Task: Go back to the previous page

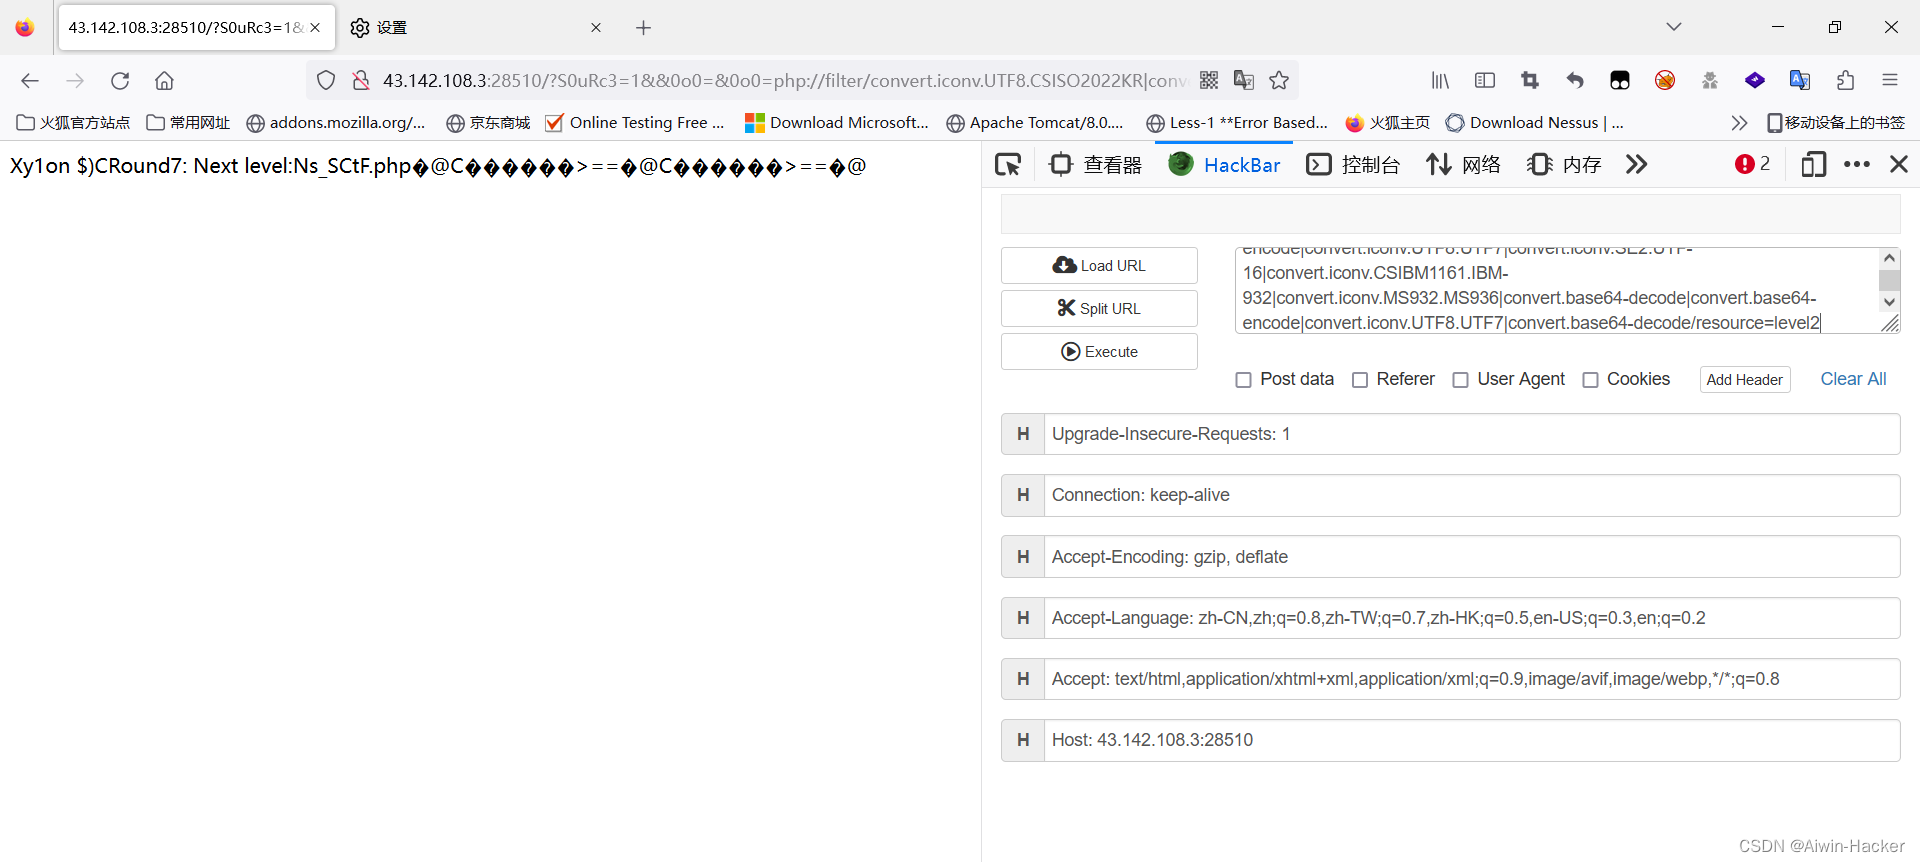Action: [x=30, y=81]
